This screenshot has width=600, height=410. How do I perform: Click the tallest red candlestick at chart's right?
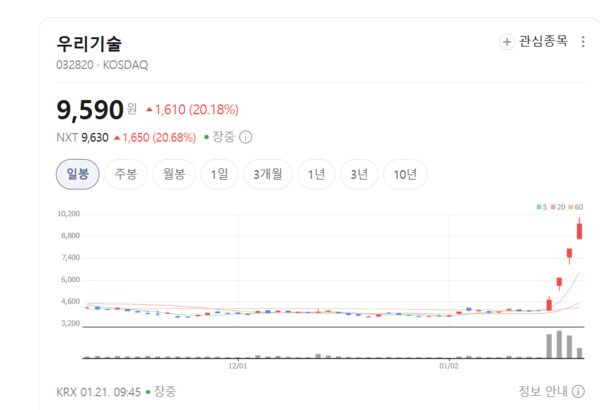click(579, 231)
